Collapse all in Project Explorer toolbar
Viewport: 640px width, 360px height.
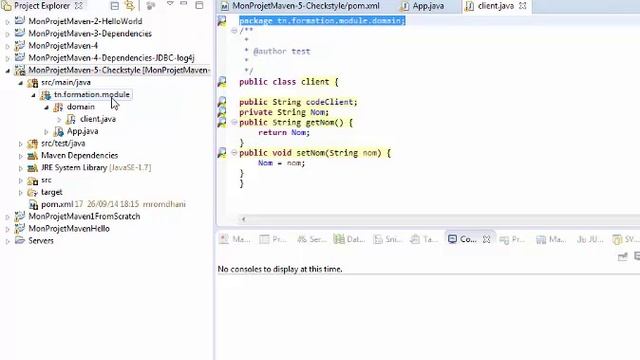click(x=115, y=6)
